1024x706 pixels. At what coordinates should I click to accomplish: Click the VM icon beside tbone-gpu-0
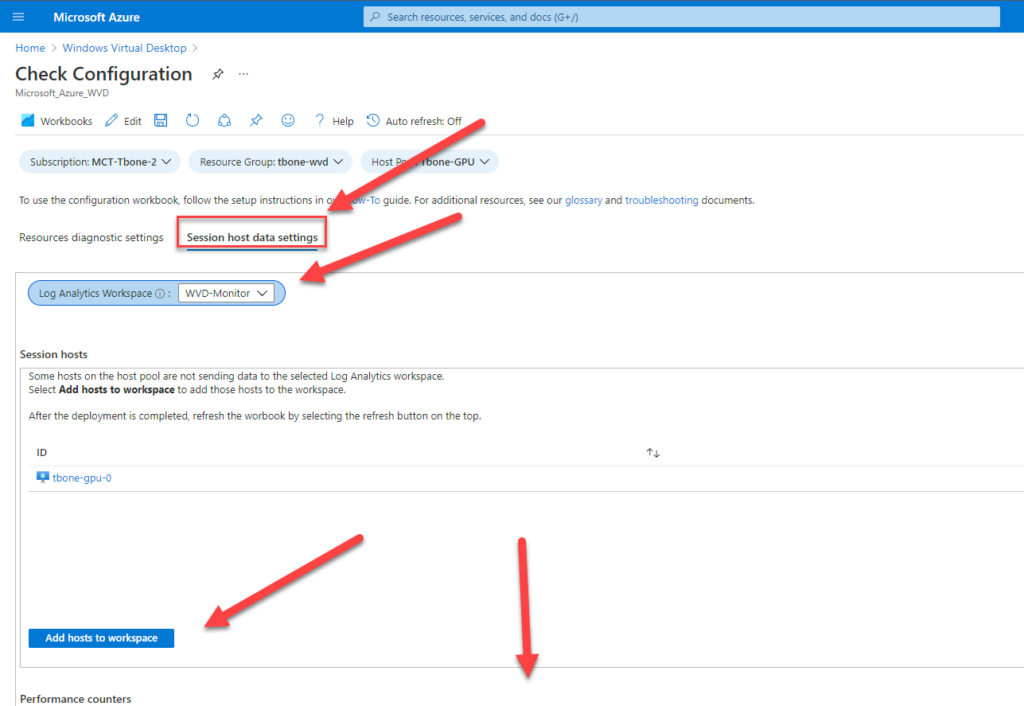coord(42,477)
